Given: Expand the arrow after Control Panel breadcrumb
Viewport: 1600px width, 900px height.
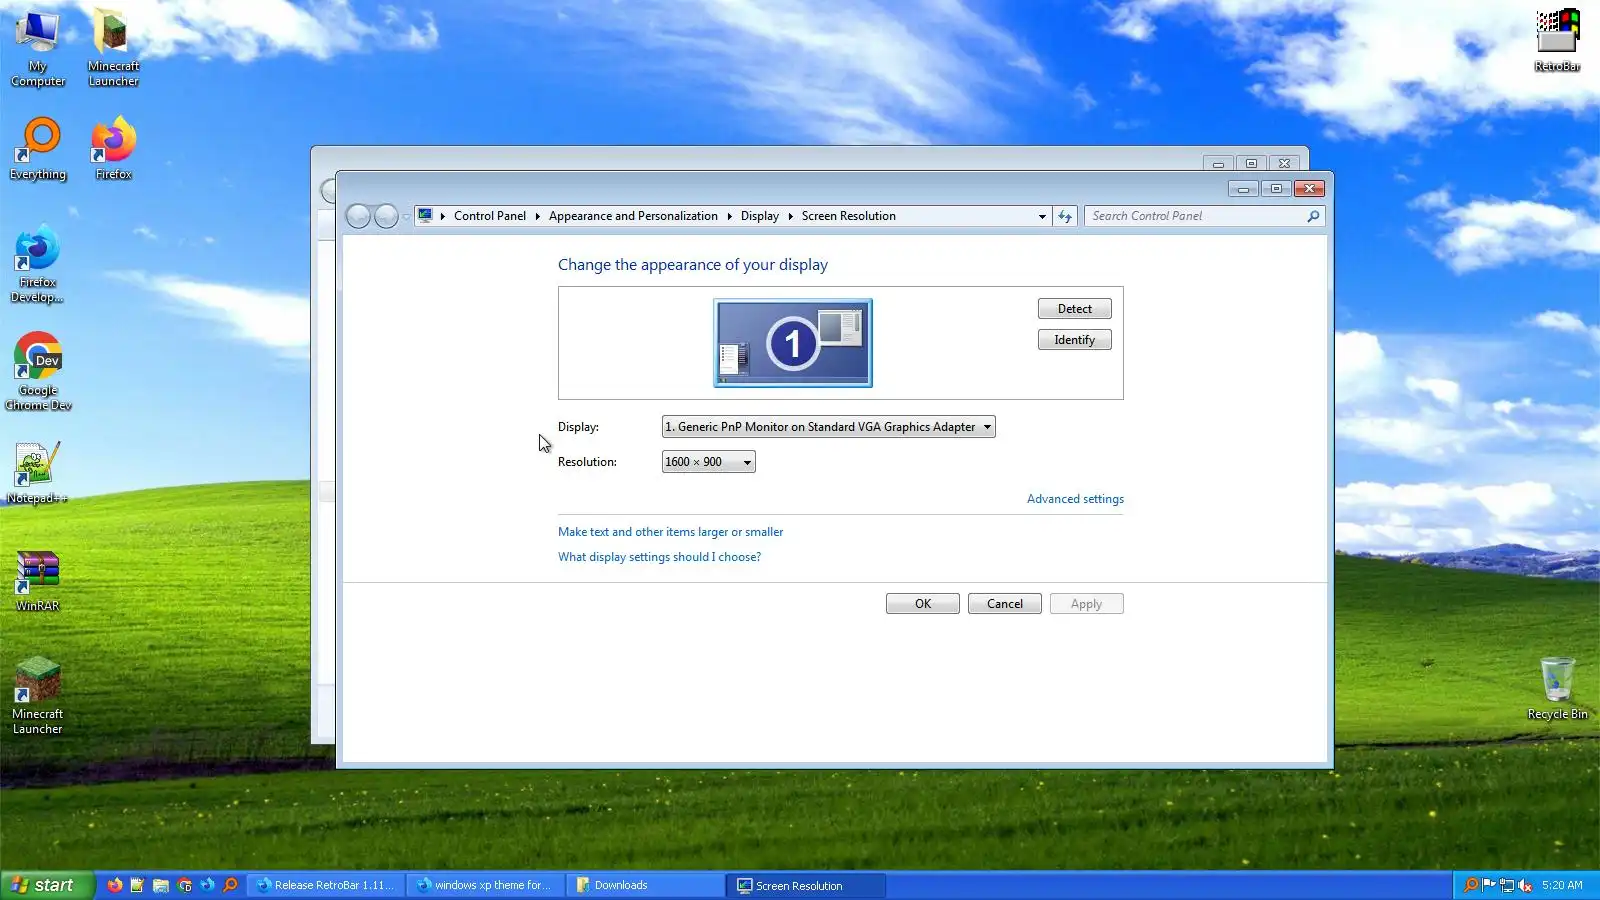Looking at the screenshot, I should [x=537, y=216].
